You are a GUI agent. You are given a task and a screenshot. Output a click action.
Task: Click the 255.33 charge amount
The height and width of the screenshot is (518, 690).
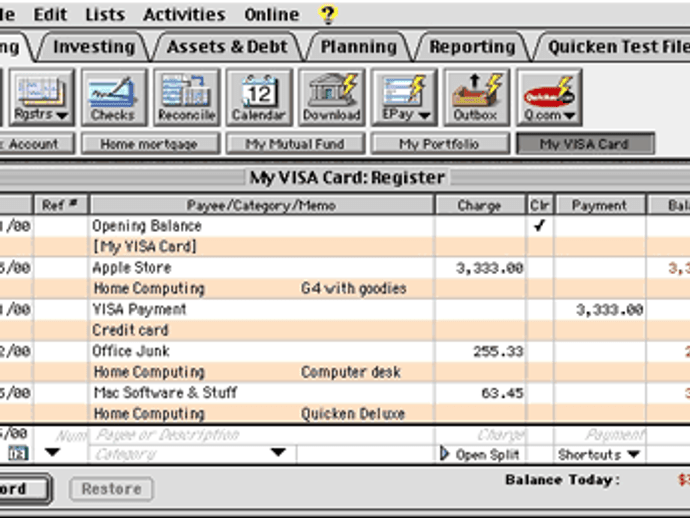499,351
